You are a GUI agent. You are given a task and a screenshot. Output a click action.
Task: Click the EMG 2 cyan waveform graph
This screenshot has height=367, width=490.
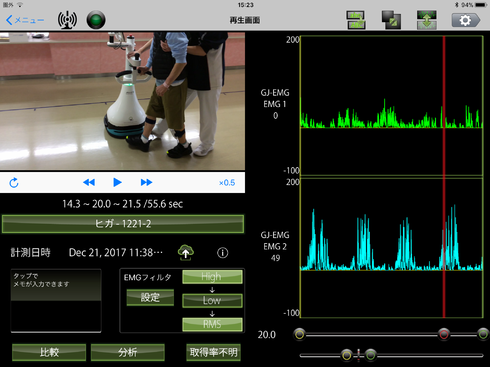392,248
